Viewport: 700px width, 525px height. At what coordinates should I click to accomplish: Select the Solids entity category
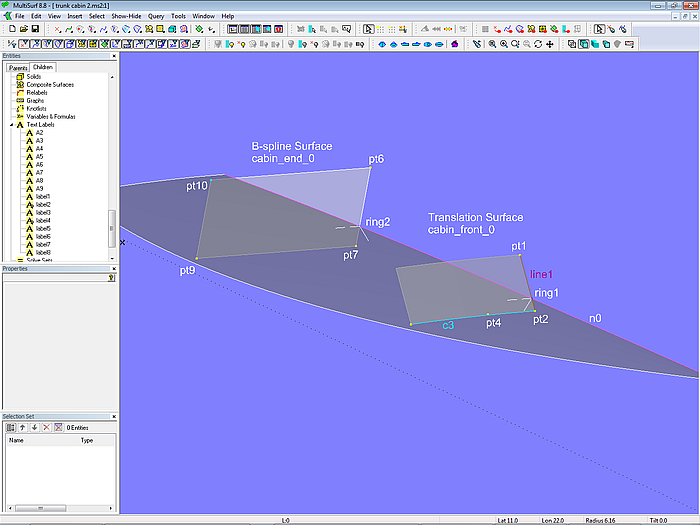34,76
